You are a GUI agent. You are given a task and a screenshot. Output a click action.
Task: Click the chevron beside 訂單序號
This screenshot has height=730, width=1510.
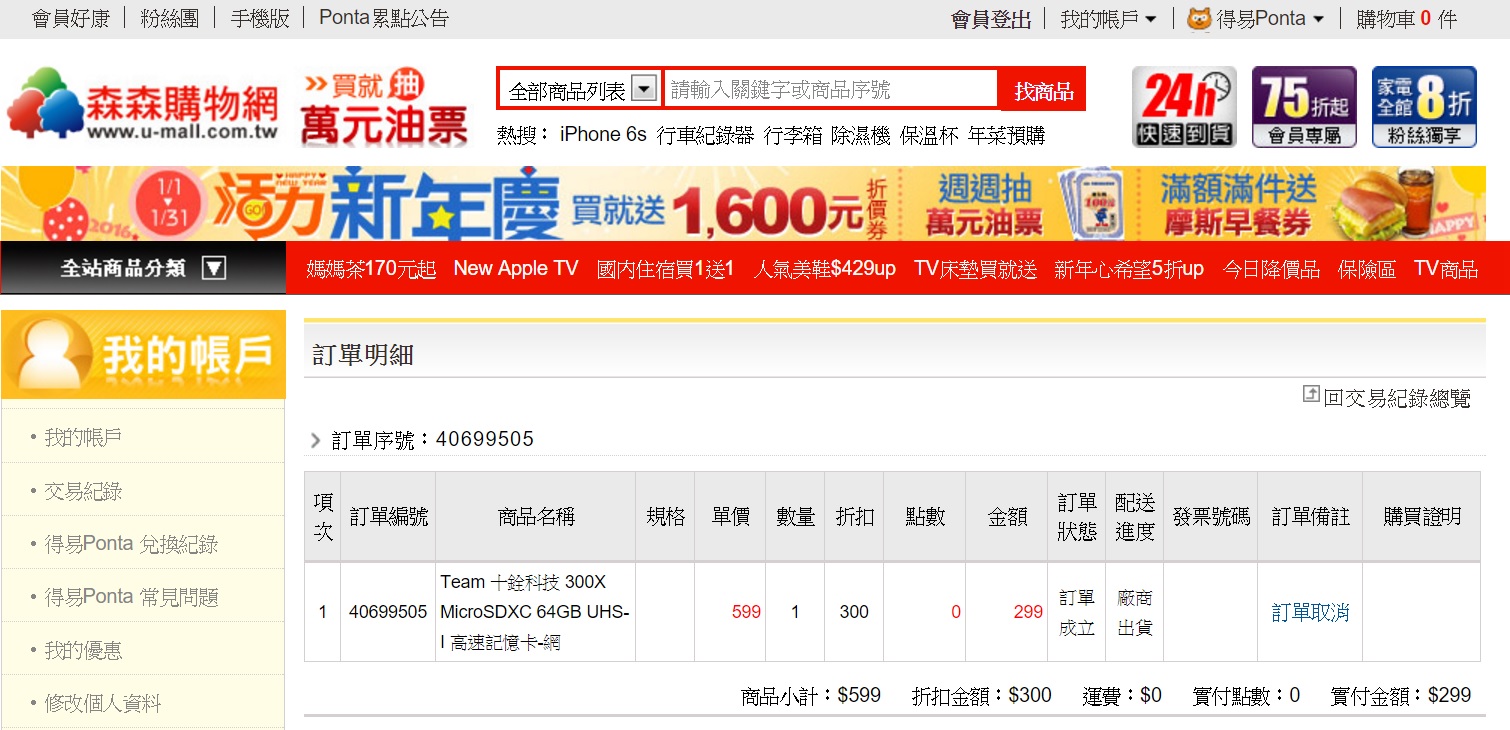click(x=316, y=440)
